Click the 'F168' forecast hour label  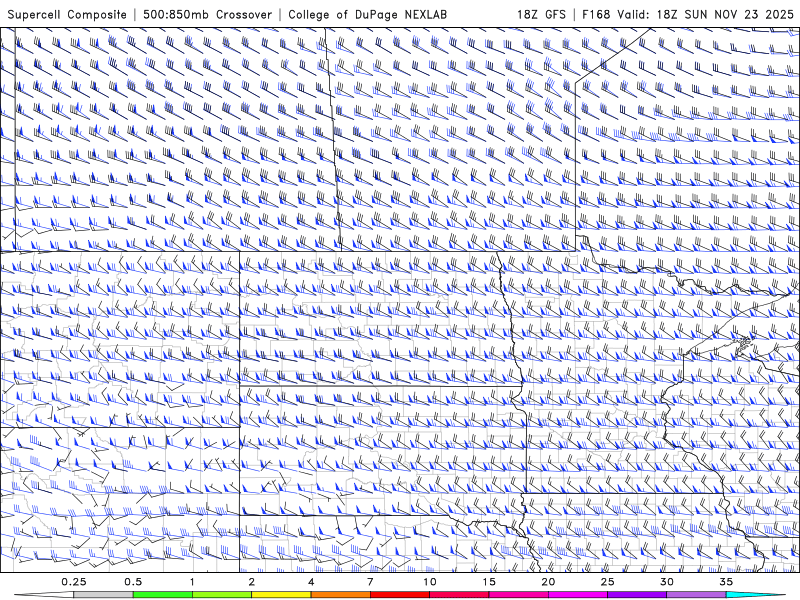[x=596, y=15]
